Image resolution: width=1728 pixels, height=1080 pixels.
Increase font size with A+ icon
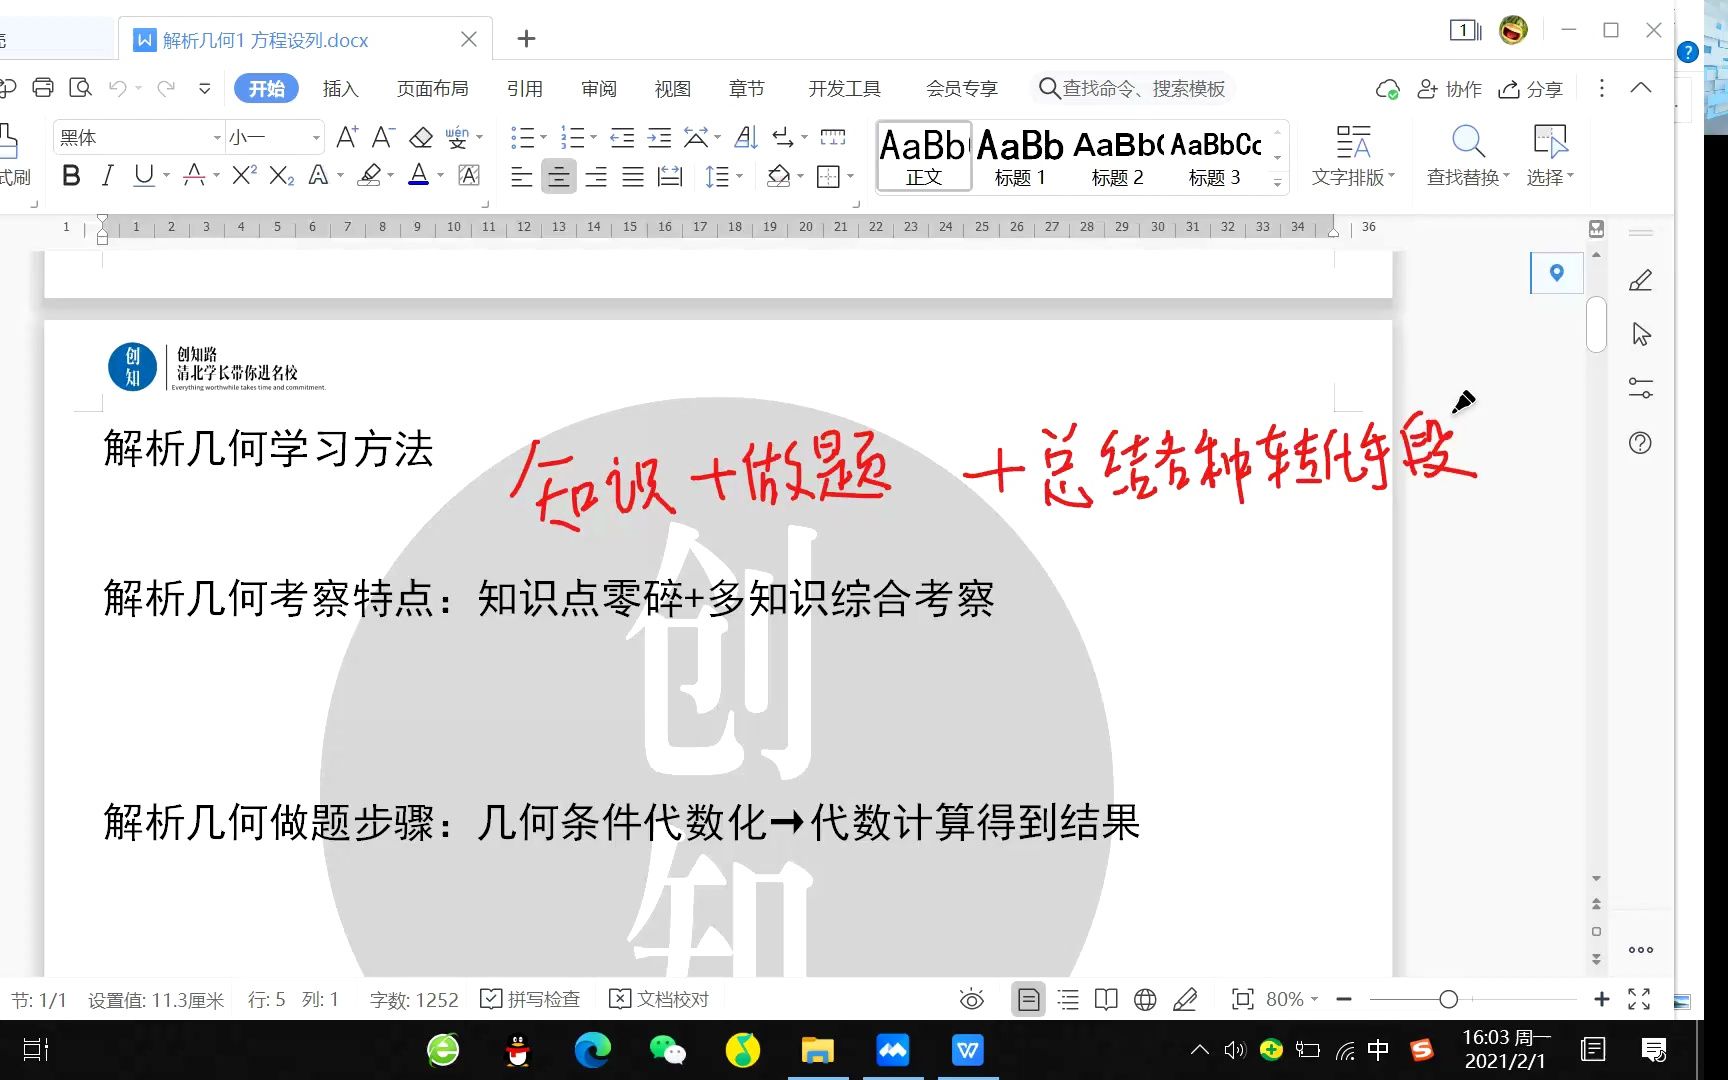tap(347, 137)
